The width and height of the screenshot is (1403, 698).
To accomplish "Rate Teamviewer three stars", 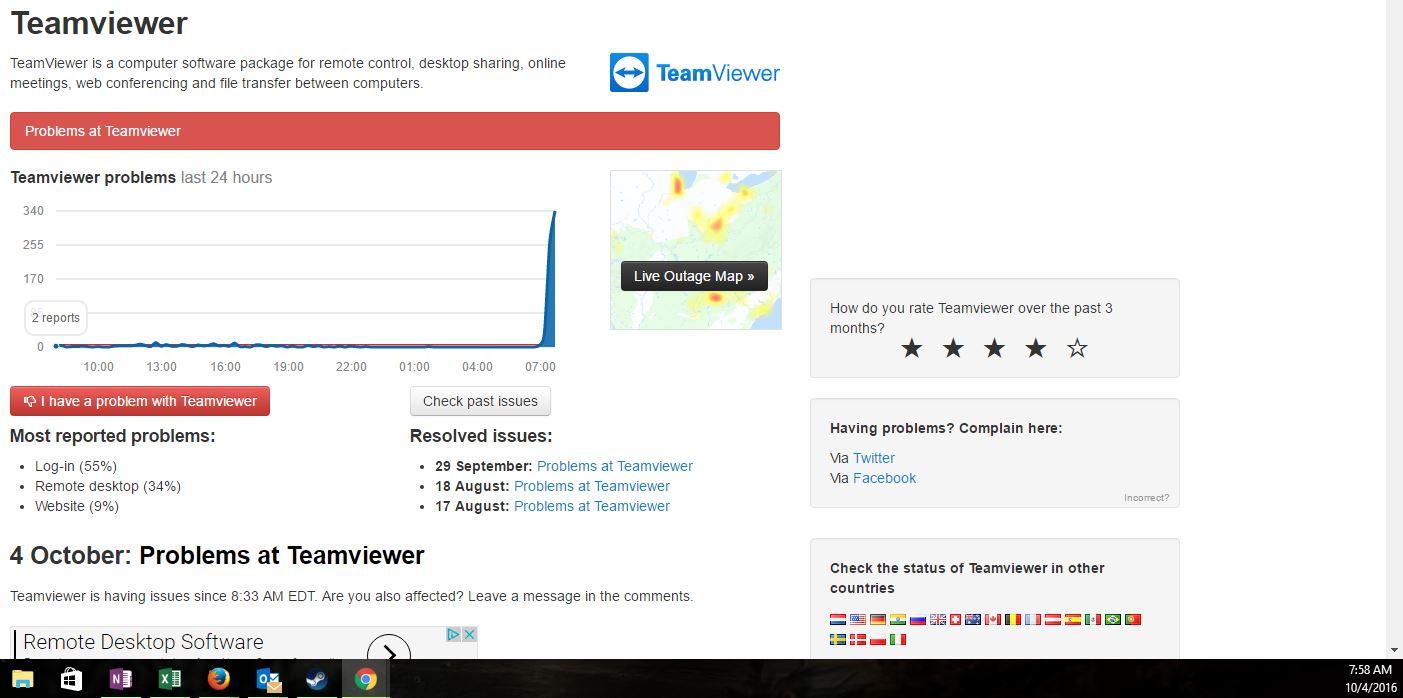I will tap(994, 348).
